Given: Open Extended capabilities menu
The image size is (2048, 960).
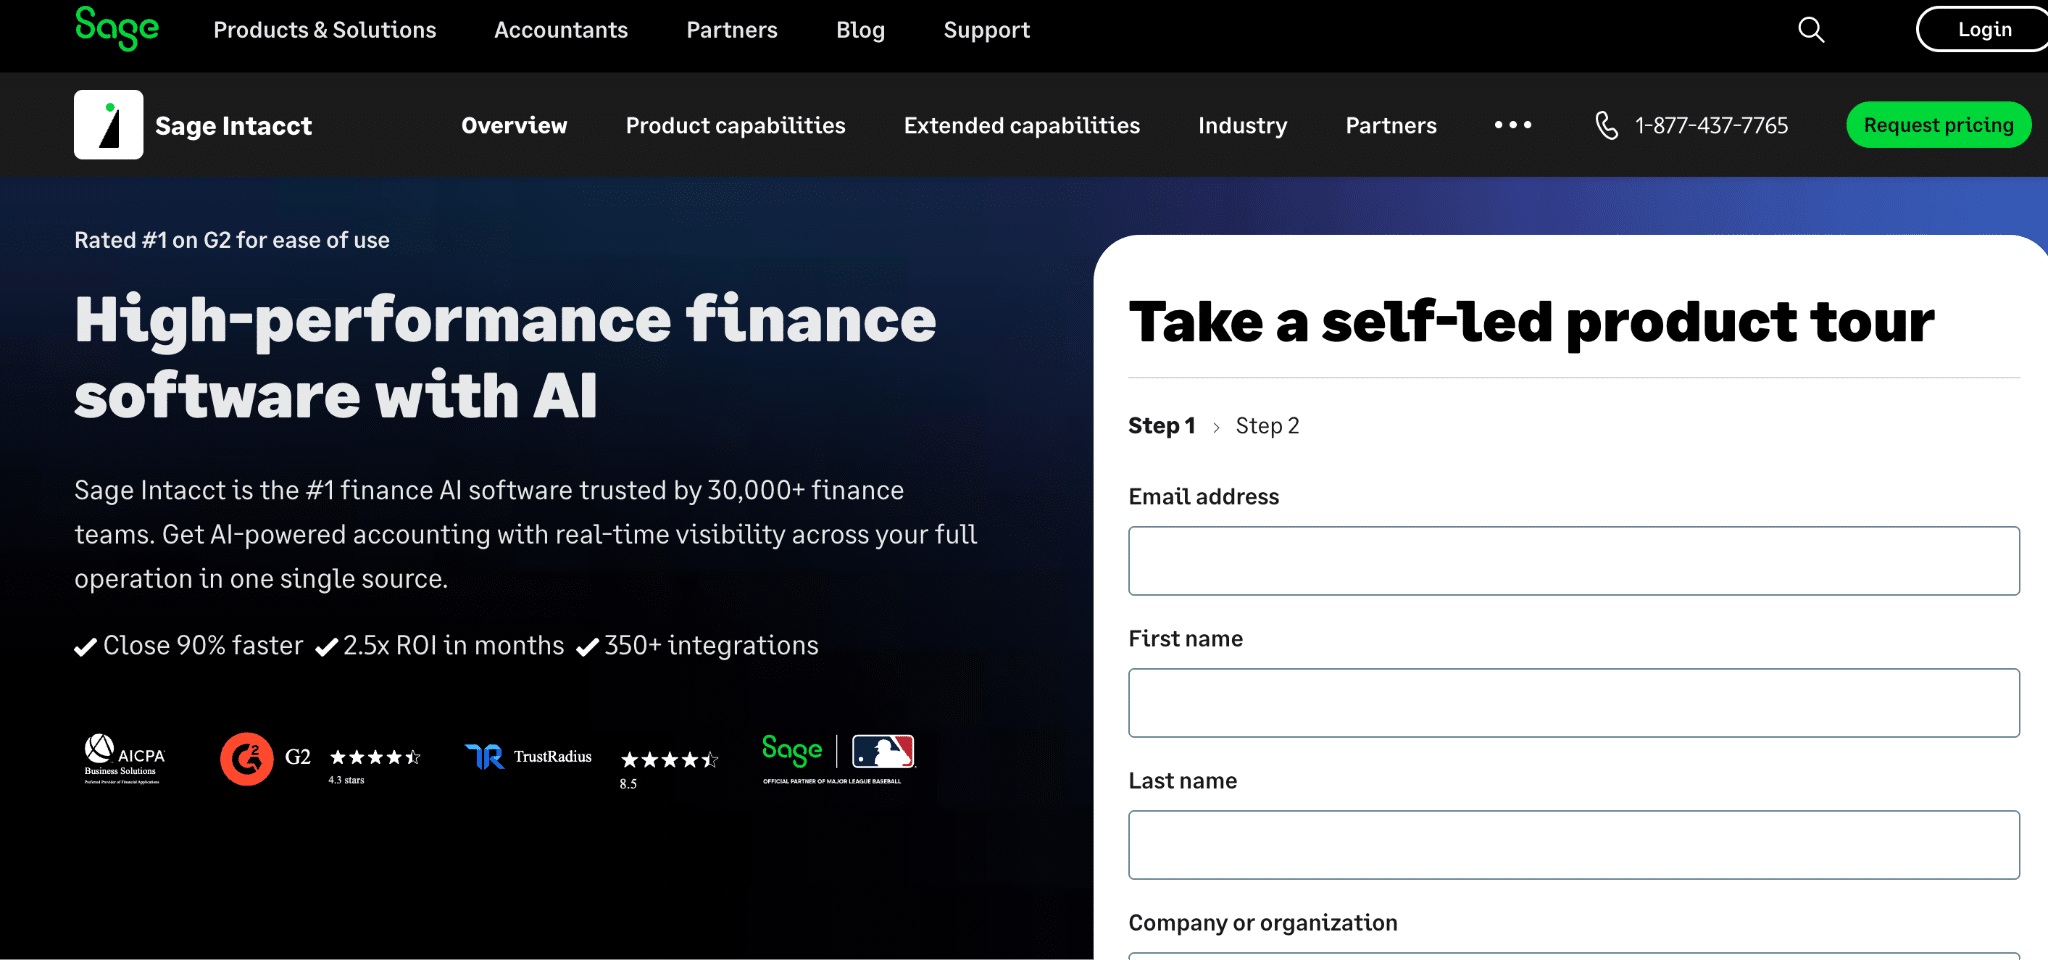Looking at the screenshot, I should coord(1021,125).
